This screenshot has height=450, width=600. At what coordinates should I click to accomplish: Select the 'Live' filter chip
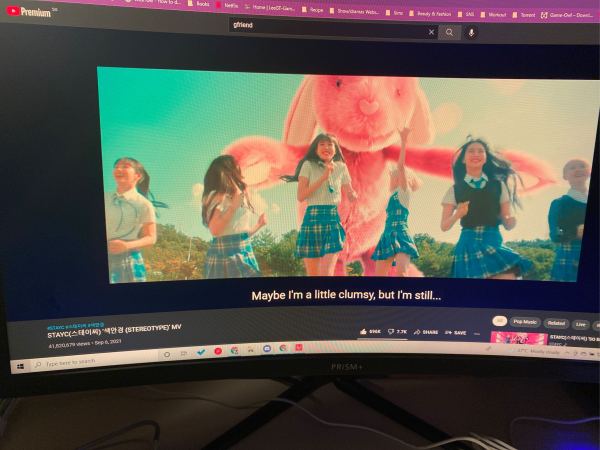580,324
